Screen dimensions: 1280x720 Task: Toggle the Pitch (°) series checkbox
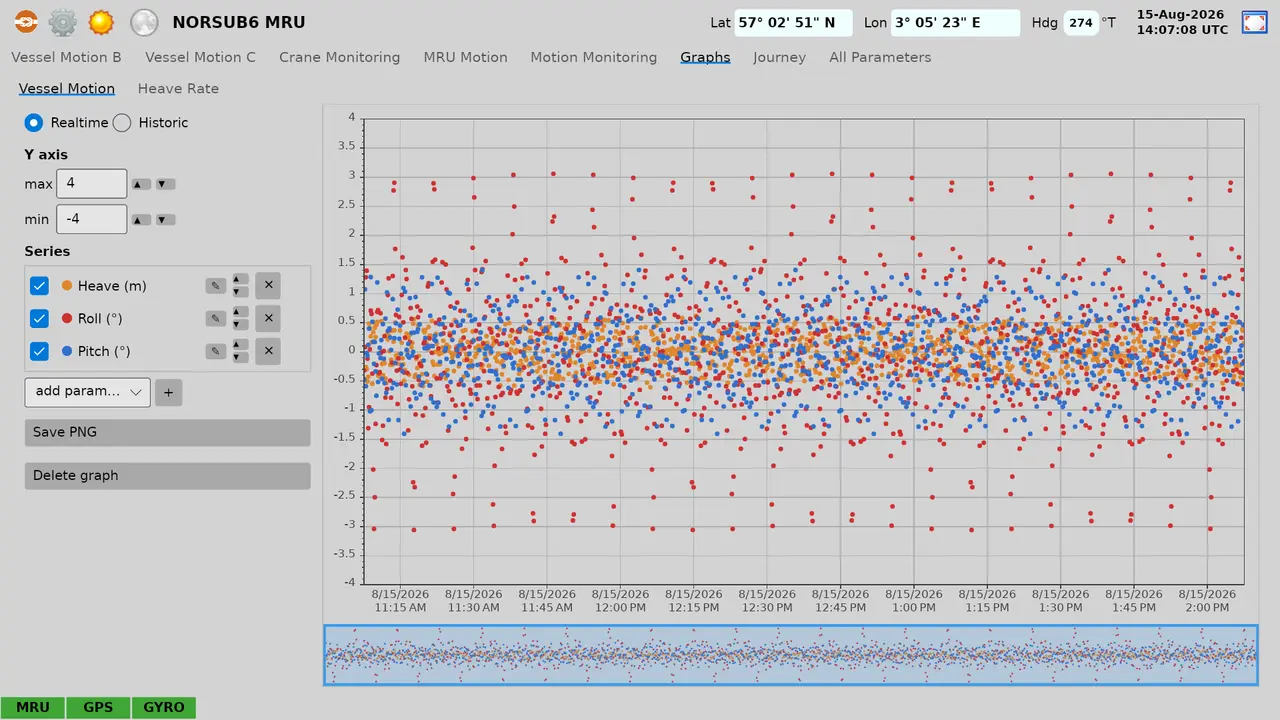[39, 352]
